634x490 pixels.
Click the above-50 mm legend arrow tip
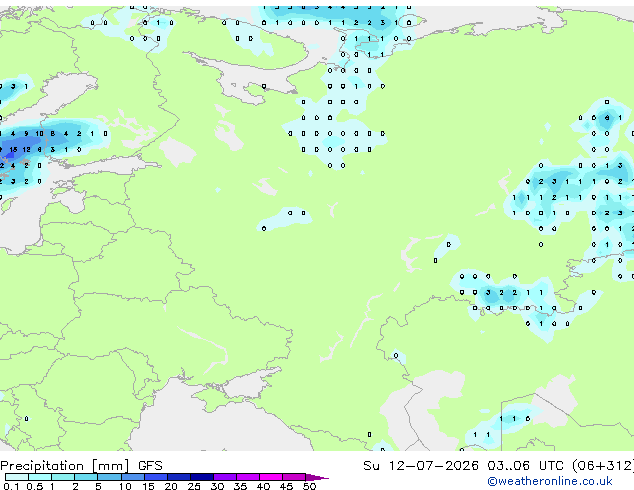[317, 477]
